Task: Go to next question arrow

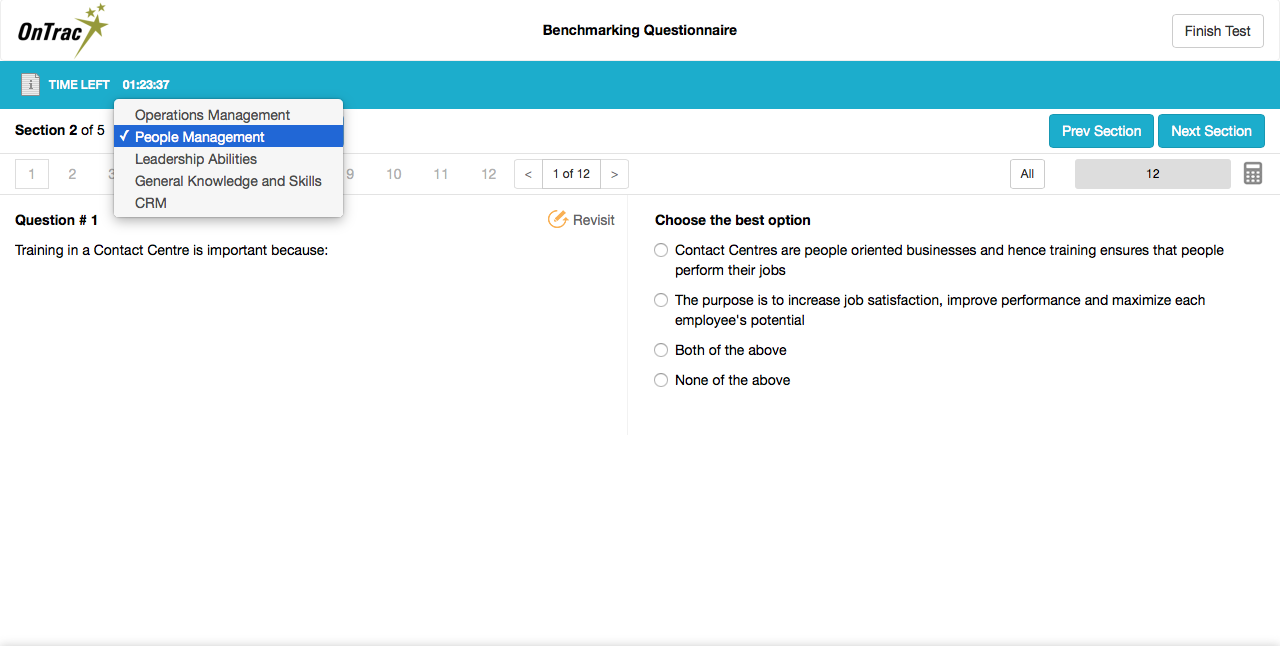Action: click(614, 174)
